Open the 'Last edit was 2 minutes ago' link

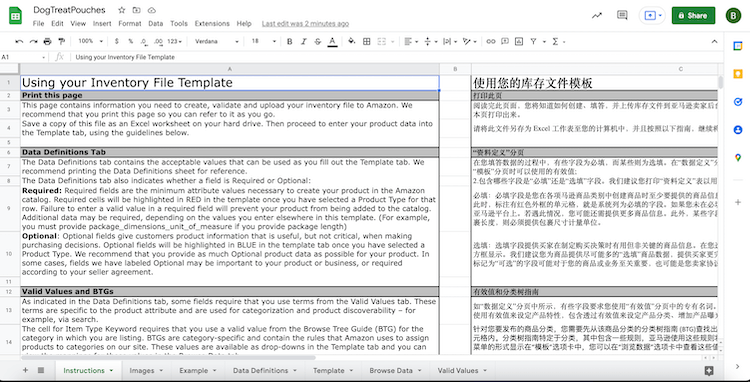(x=305, y=23)
